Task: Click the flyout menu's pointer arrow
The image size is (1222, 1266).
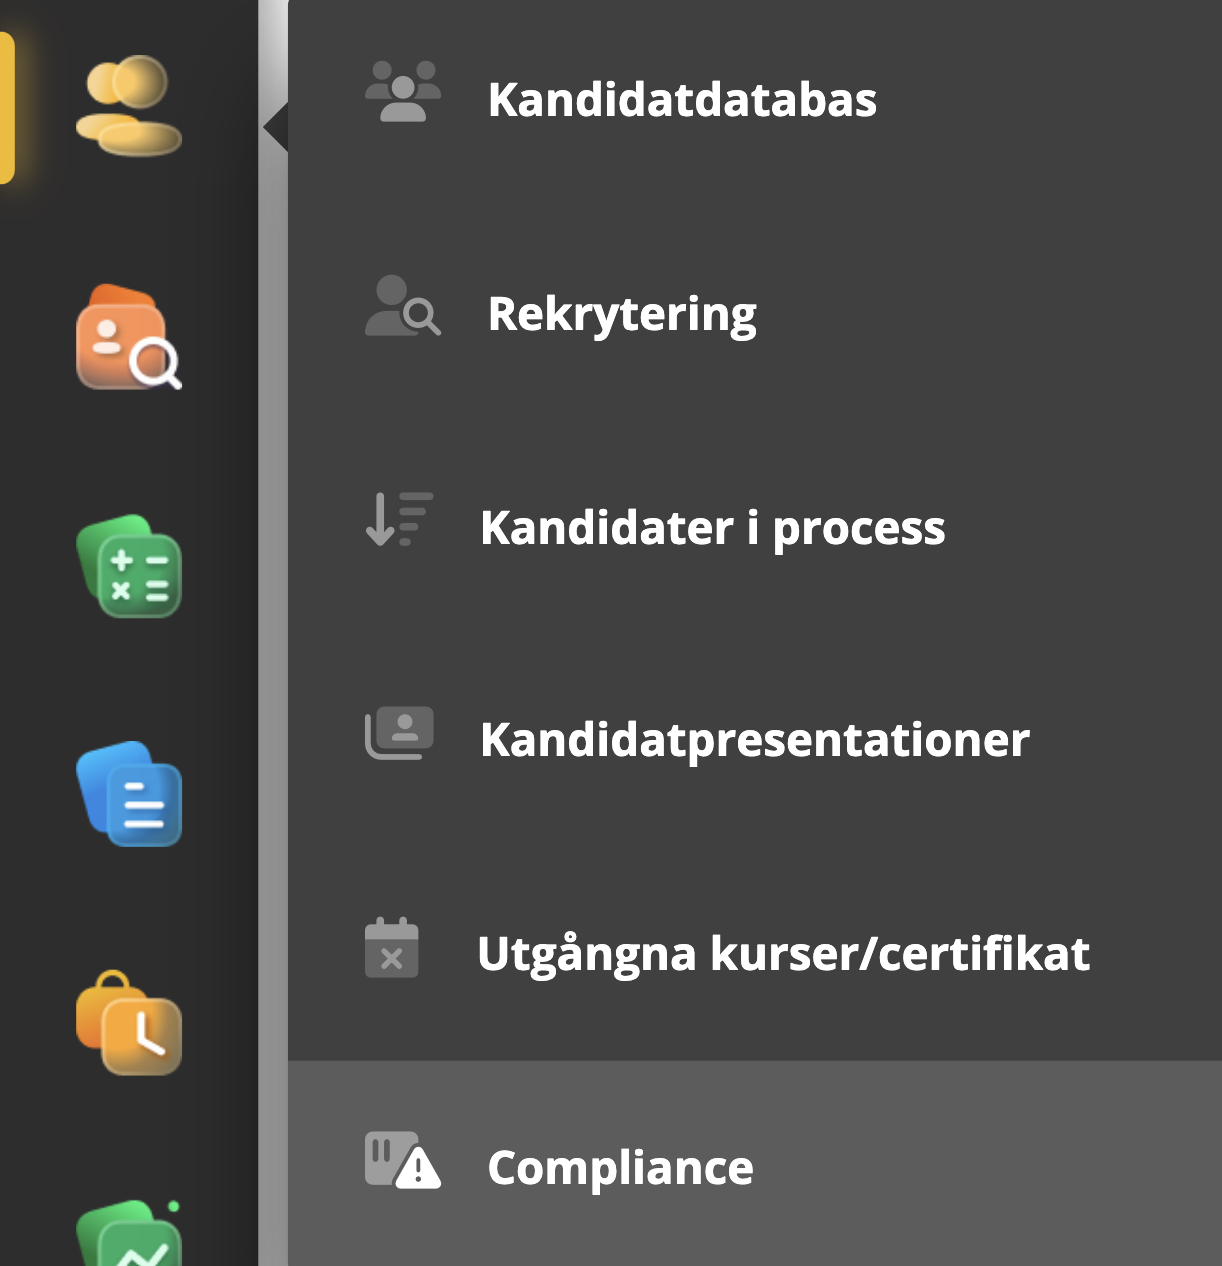Action: [276, 128]
